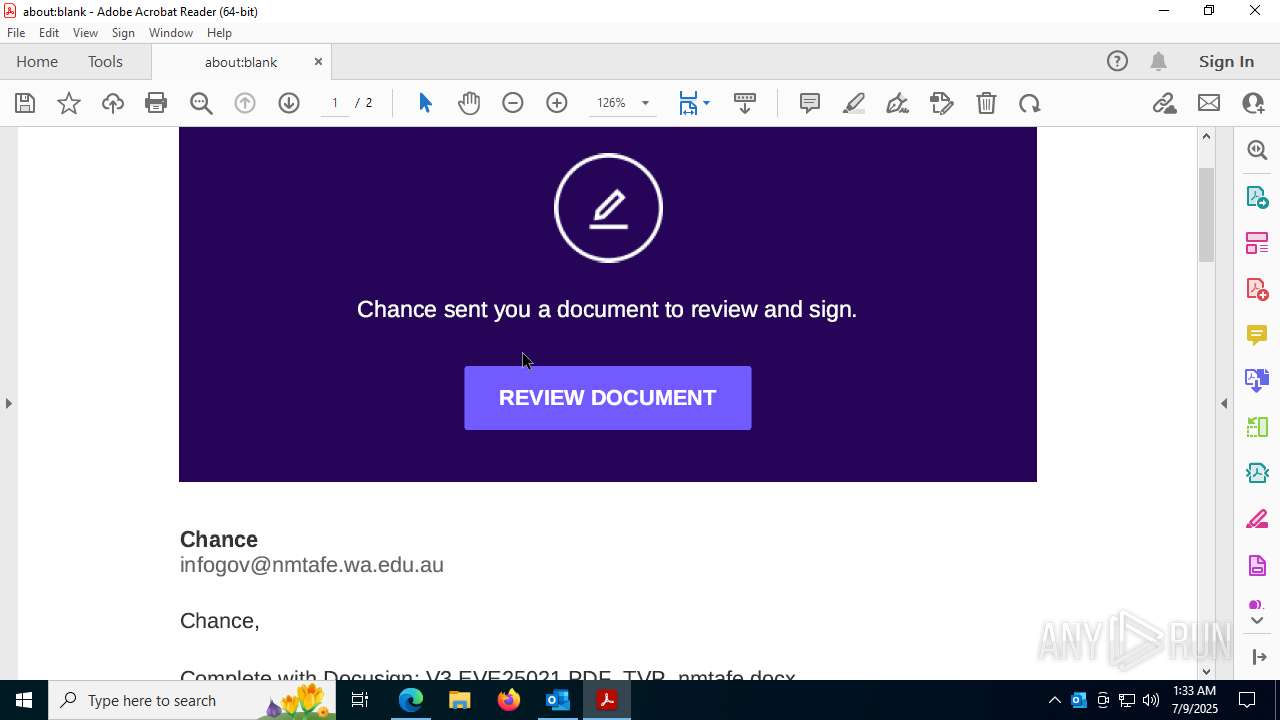Open the purple Protect tool in the right pane

coord(1257,566)
